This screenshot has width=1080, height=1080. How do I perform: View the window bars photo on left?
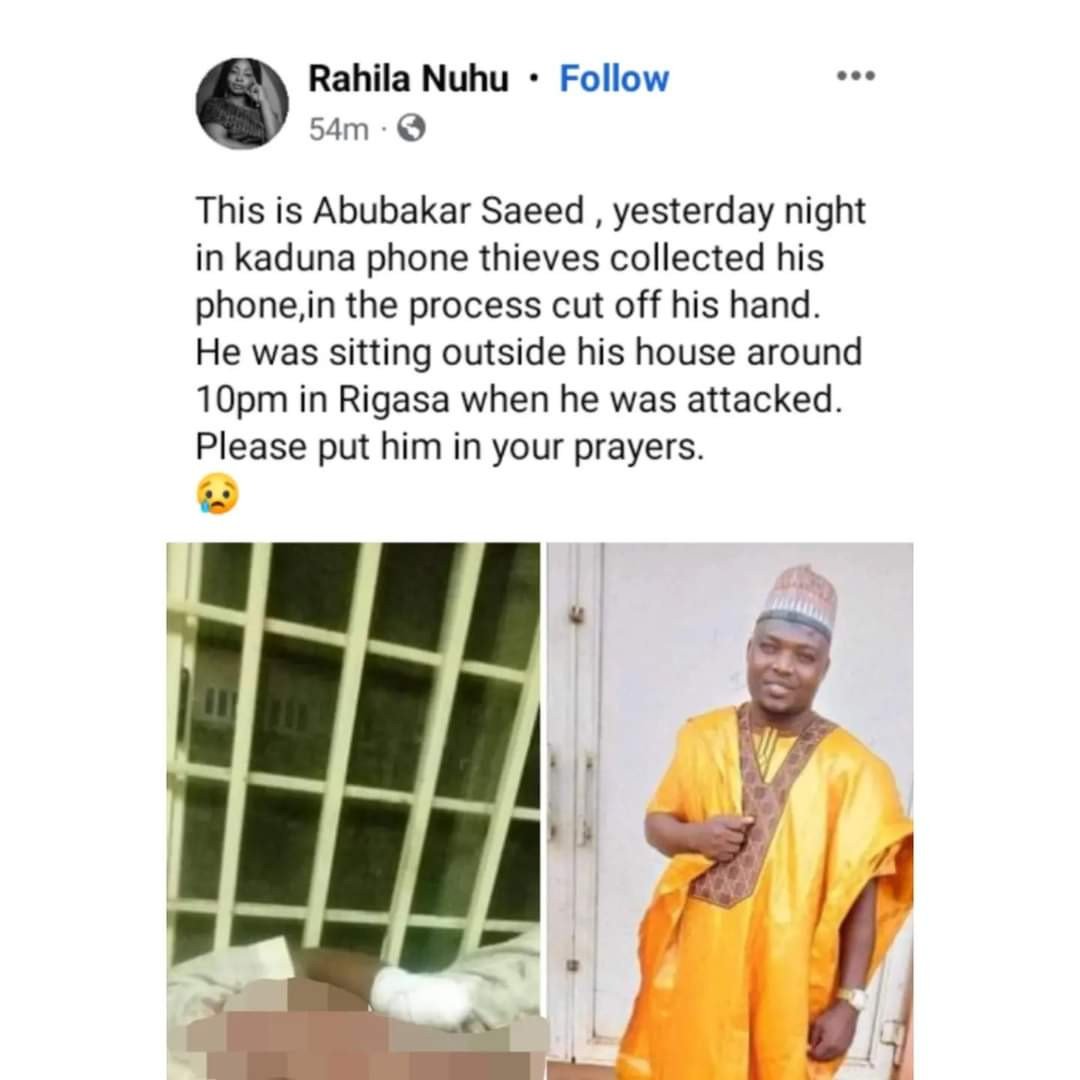click(353, 811)
